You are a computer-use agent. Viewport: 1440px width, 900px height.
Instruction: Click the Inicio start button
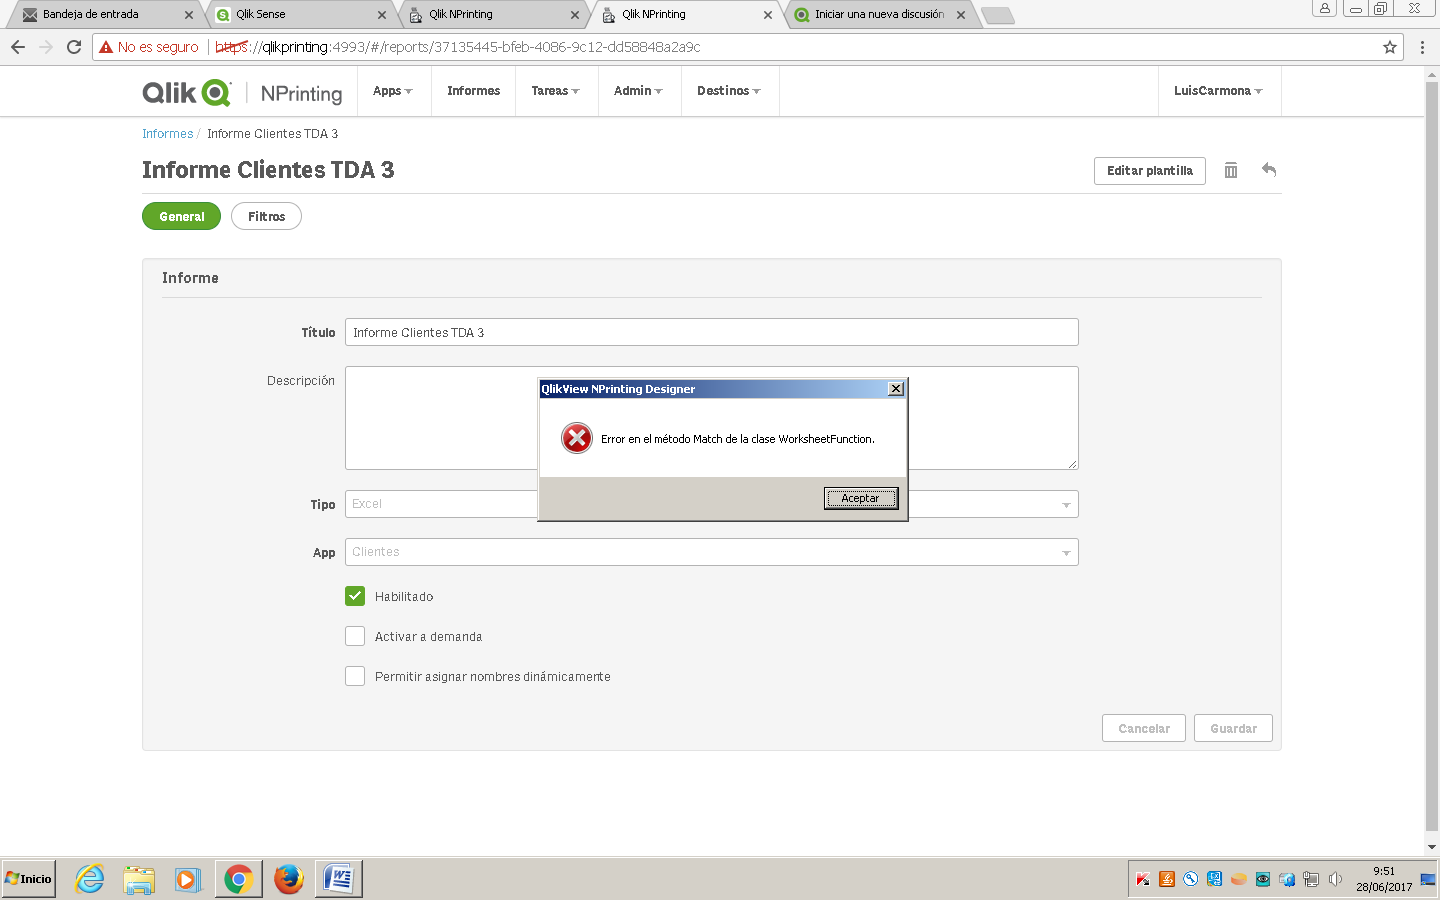click(29, 879)
